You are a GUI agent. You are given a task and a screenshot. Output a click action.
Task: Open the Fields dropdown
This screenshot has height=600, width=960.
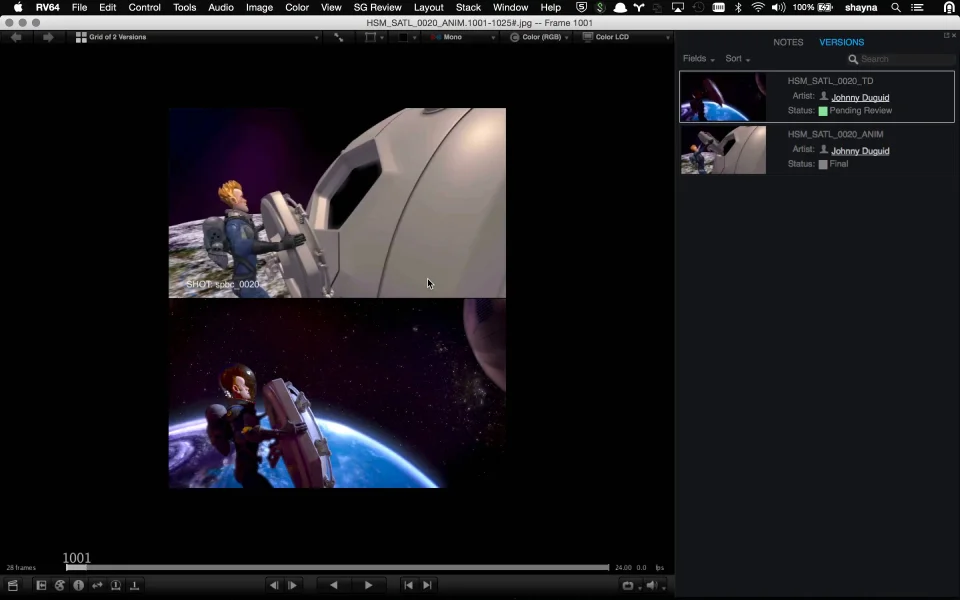click(x=699, y=59)
